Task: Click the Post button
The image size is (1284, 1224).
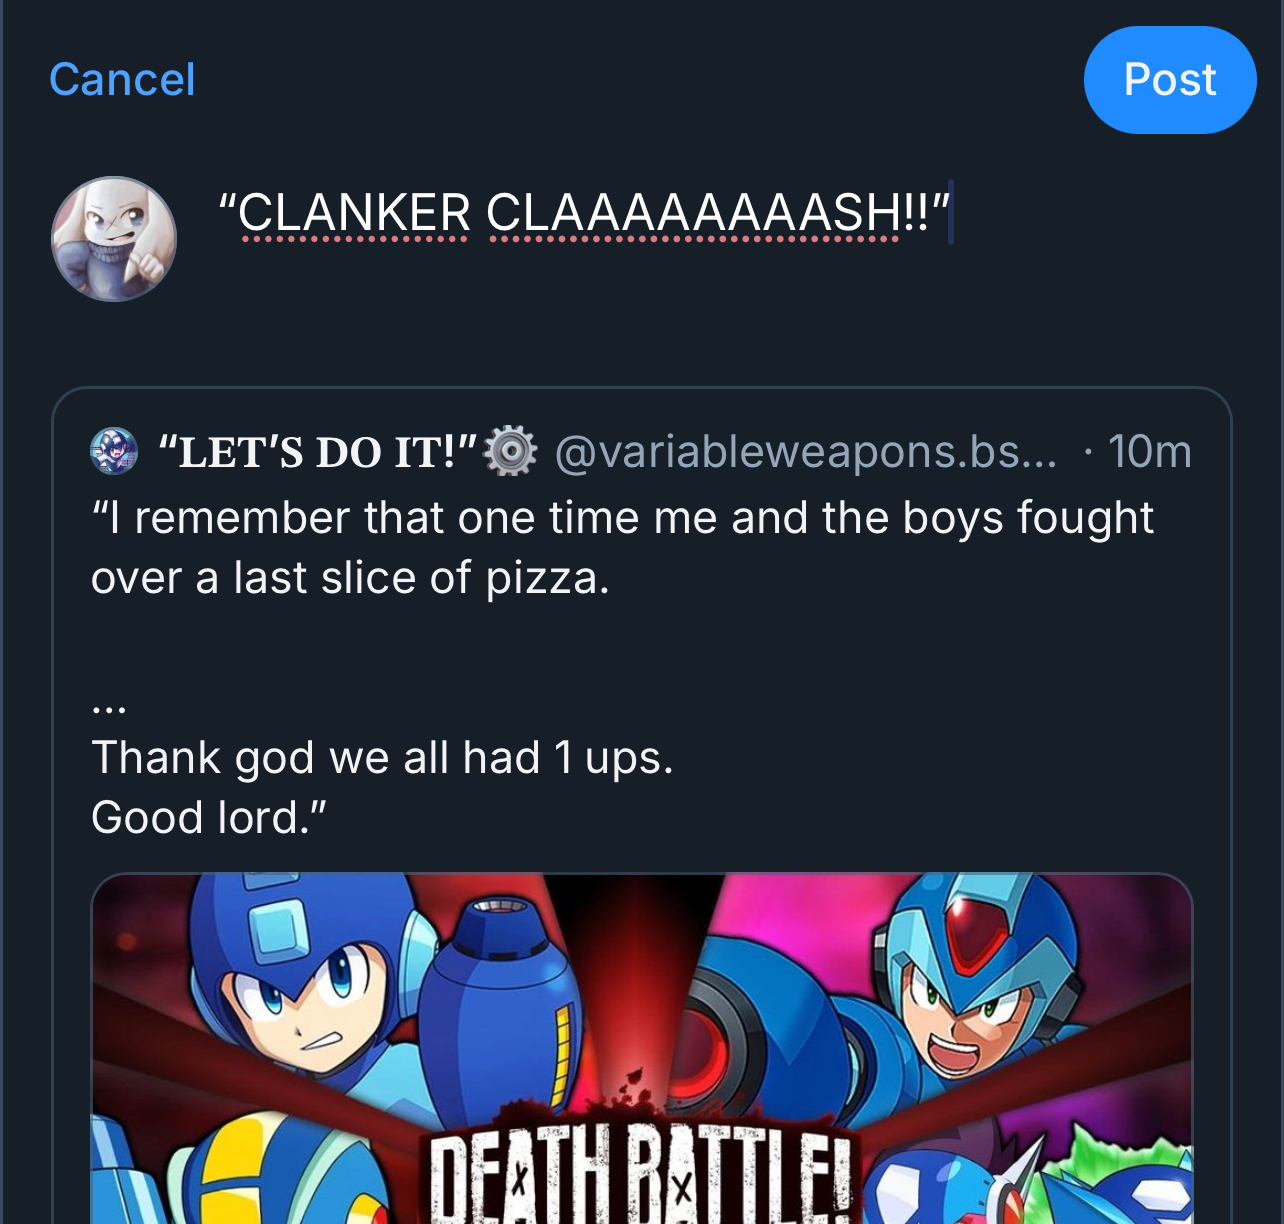Action: (x=1169, y=80)
